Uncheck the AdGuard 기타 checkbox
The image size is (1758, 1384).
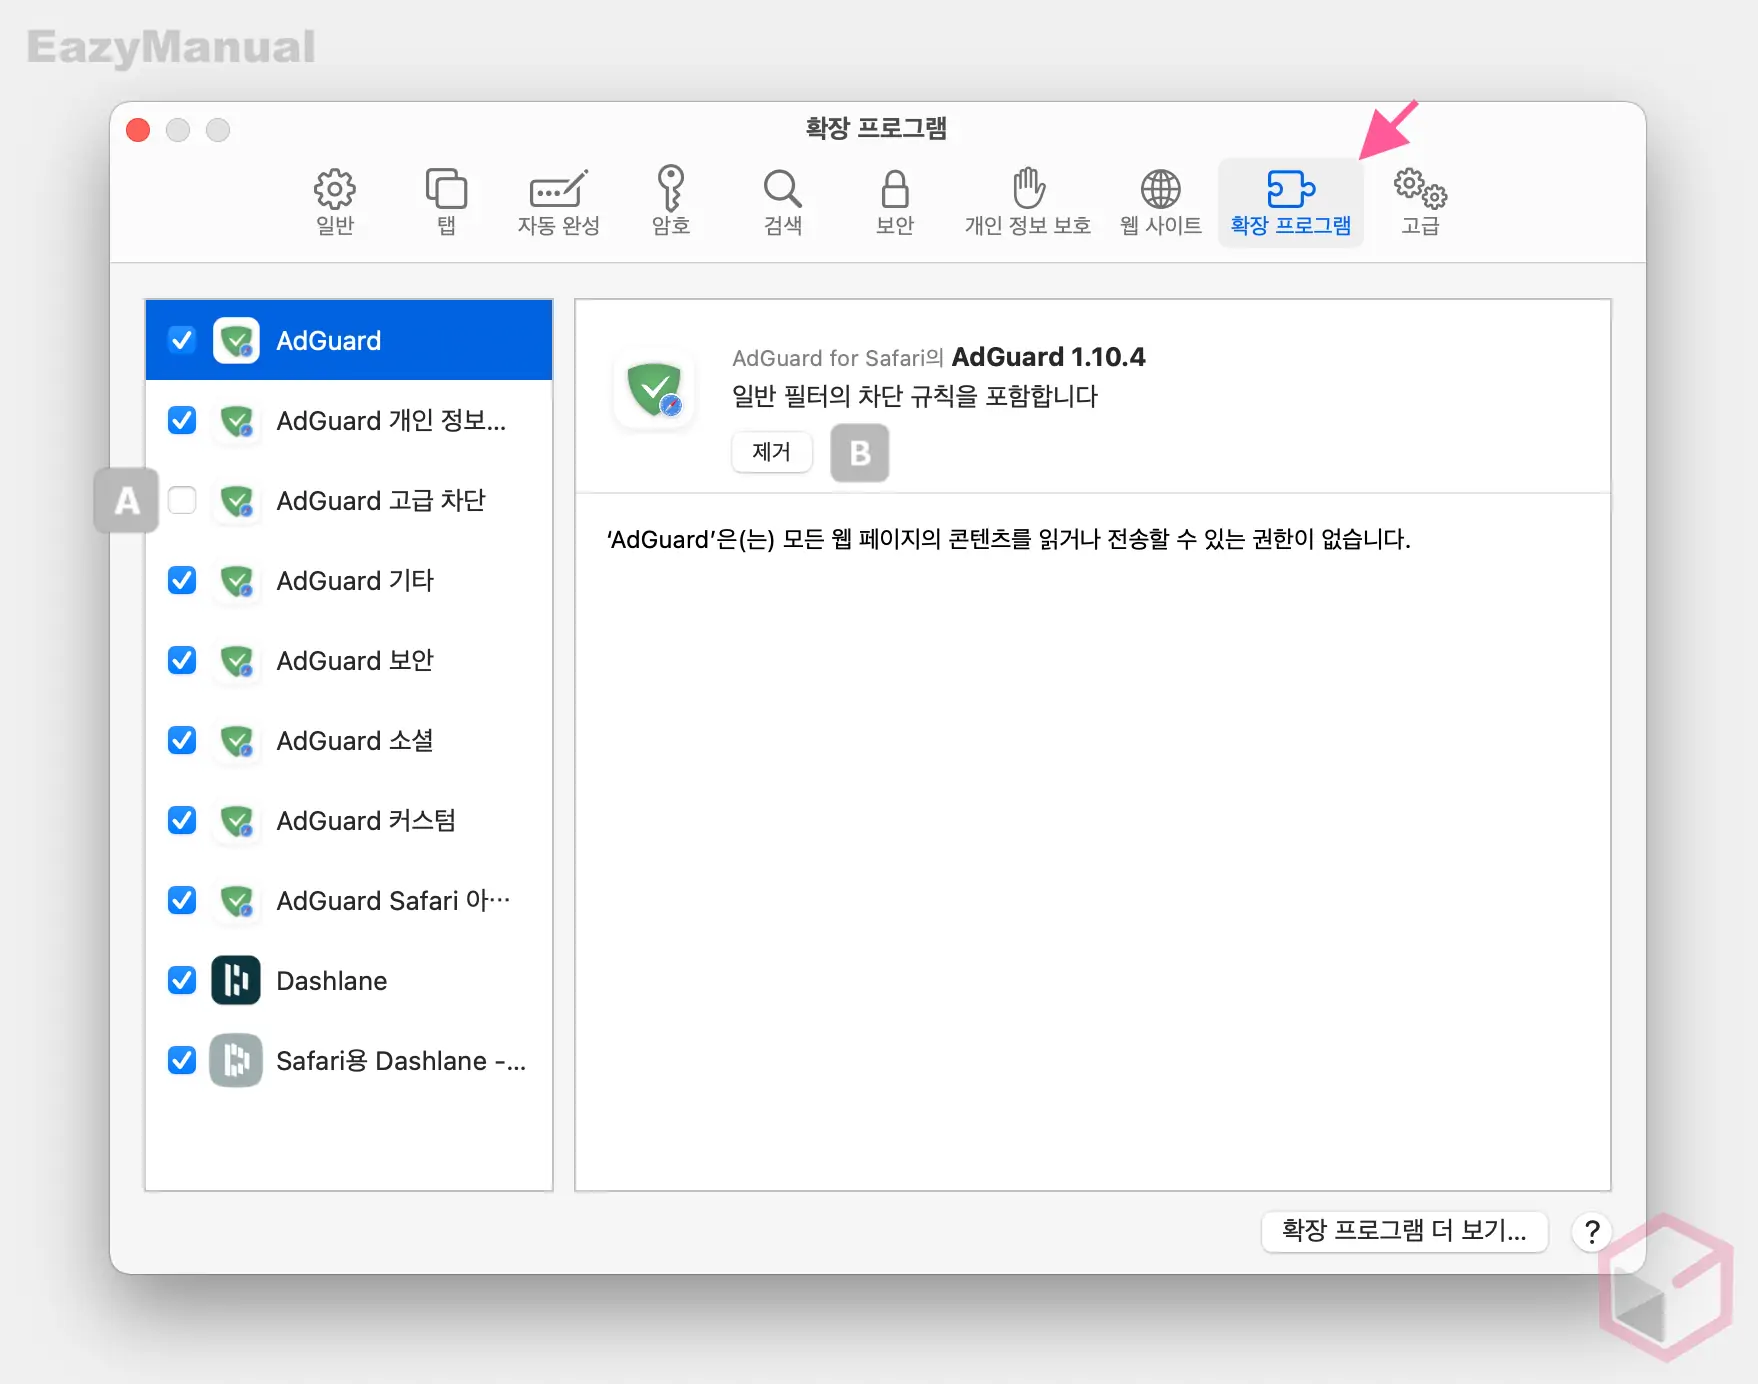pyautogui.click(x=182, y=580)
